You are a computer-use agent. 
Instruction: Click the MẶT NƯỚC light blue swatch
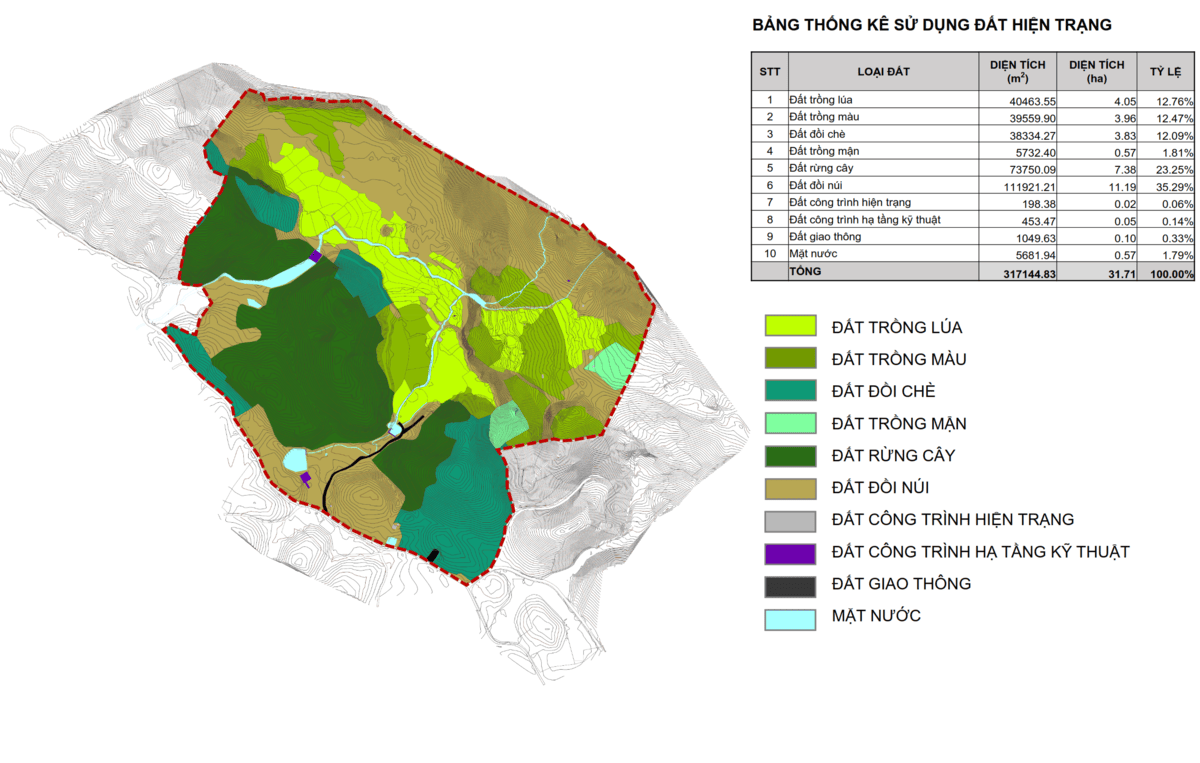click(789, 619)
